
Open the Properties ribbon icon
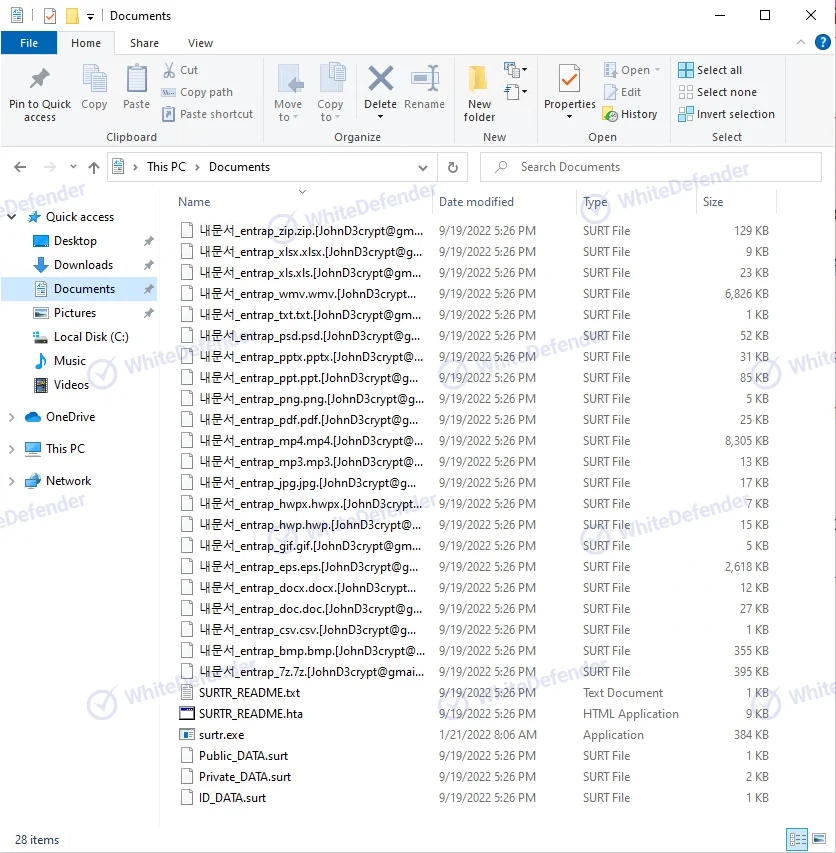[x=569, y=80]
